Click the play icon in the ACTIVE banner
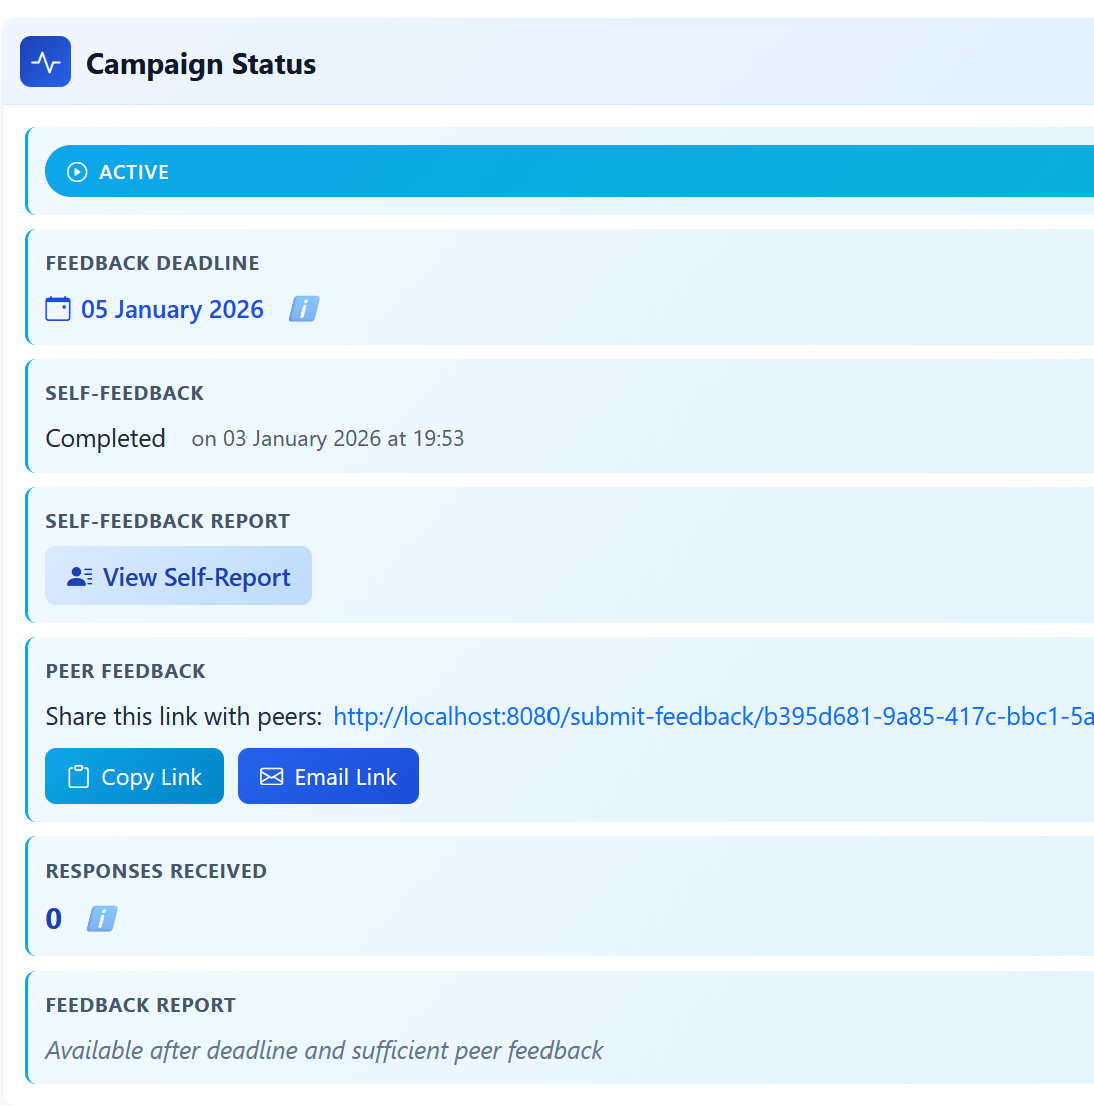The height and width of the screenshot is (1106, 1094). tap(77, 171)
